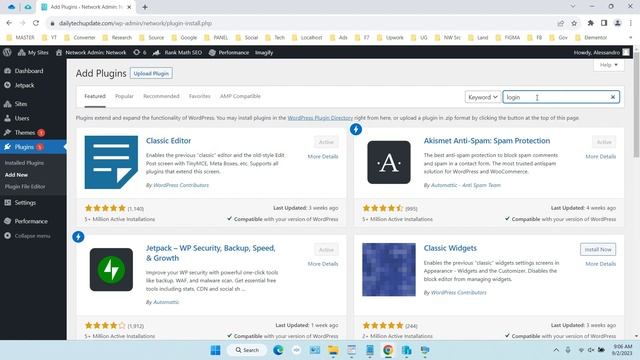Screen dimensions: 640x360
Task: Clear the plugin search text
Action: click(x=613, y=97)
